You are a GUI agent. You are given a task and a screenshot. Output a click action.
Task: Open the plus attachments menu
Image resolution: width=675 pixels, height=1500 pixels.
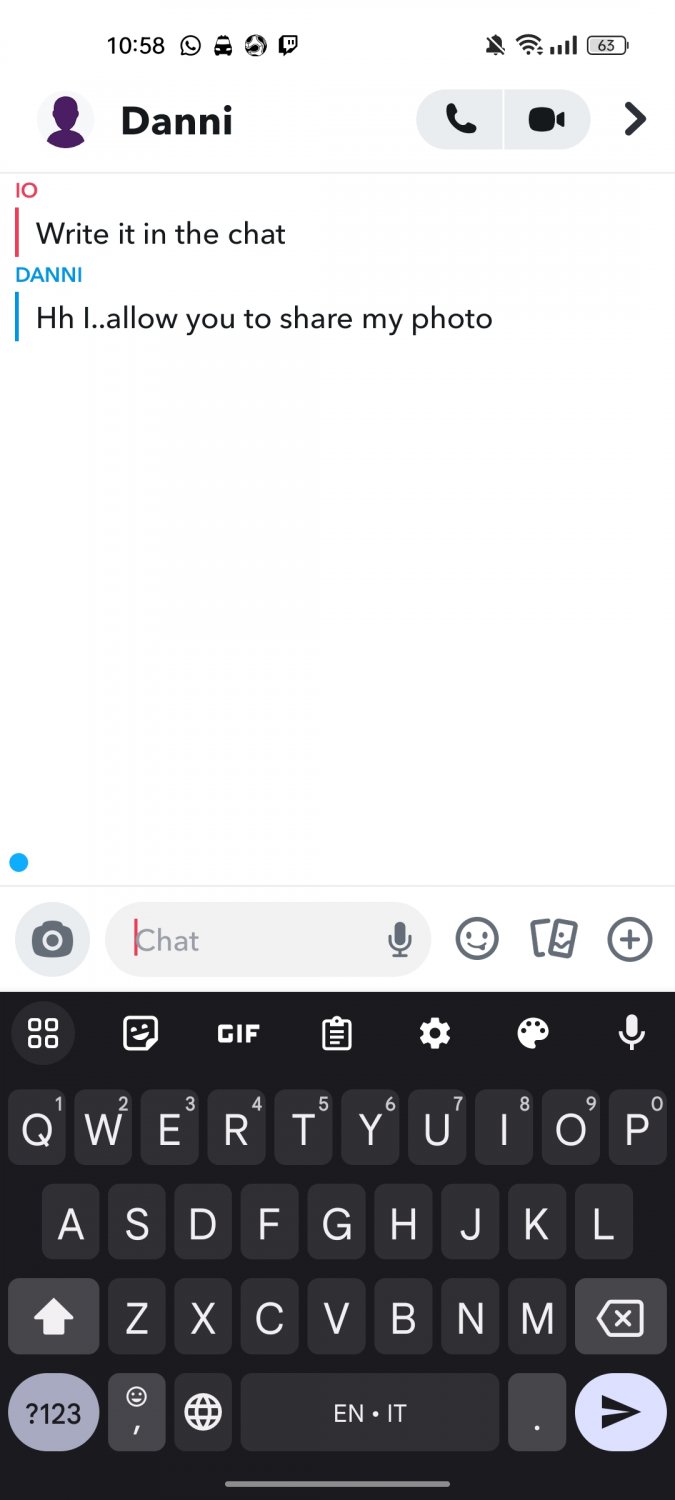pos(630,940)
